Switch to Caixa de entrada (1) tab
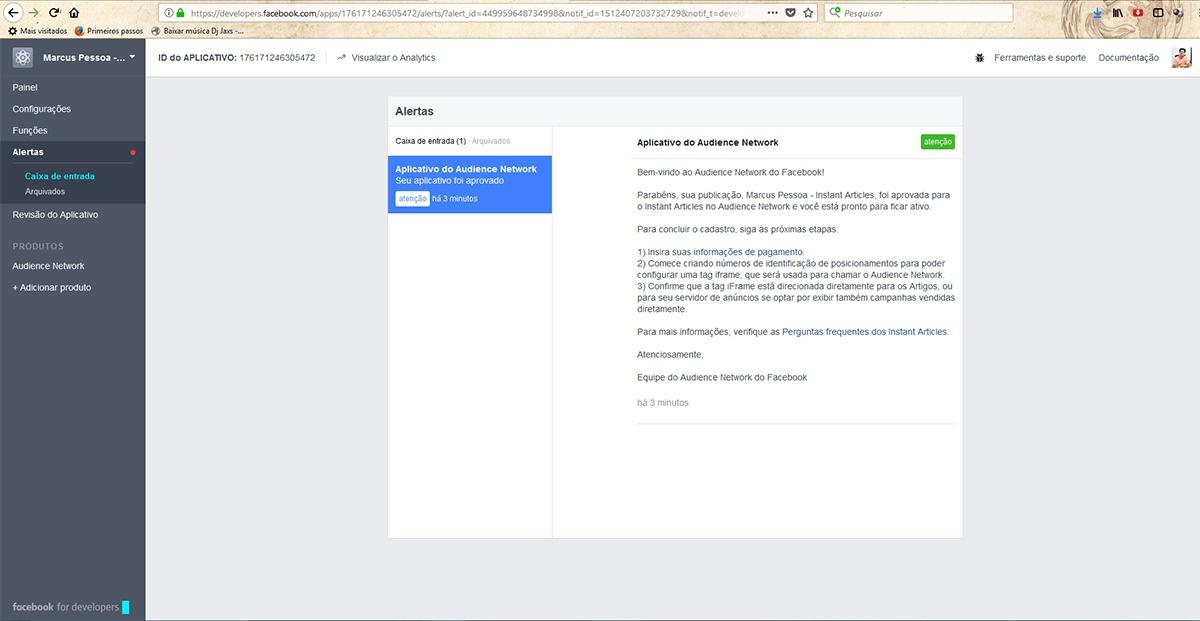This screenshot has width=1200, height=621. 430,141
